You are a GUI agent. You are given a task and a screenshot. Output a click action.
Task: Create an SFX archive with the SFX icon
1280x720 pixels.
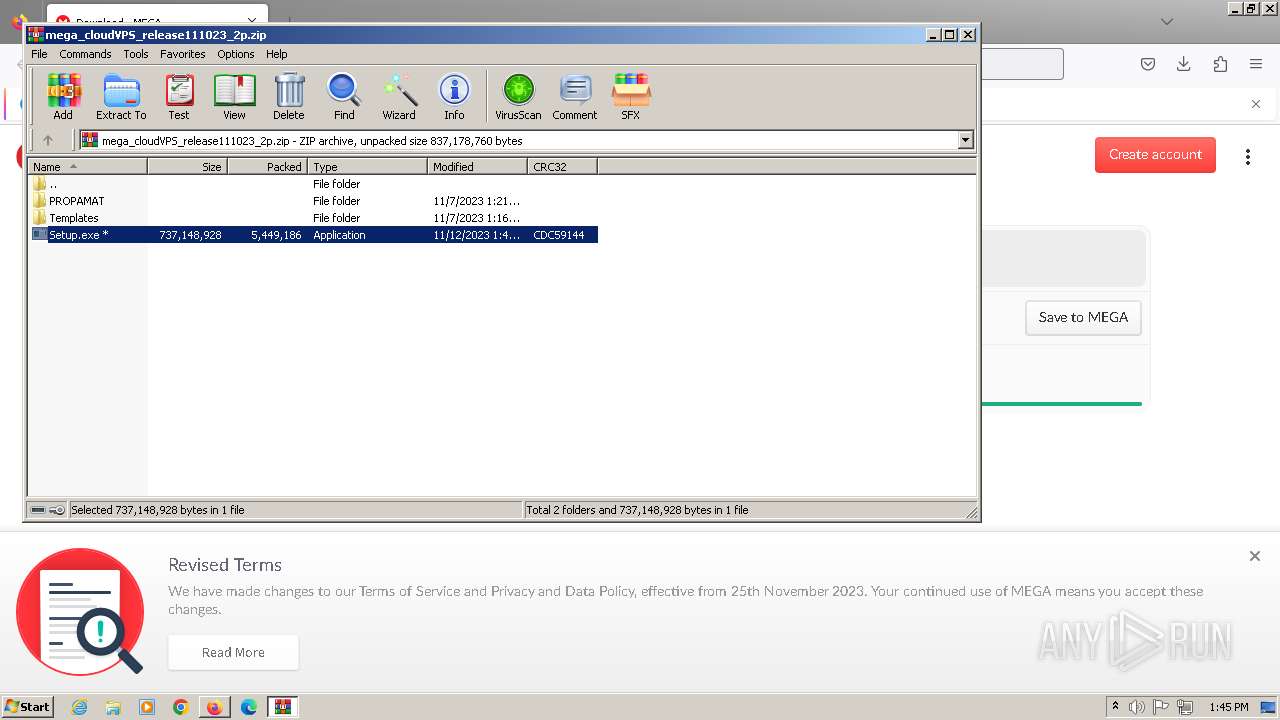(x=630, y=97)
